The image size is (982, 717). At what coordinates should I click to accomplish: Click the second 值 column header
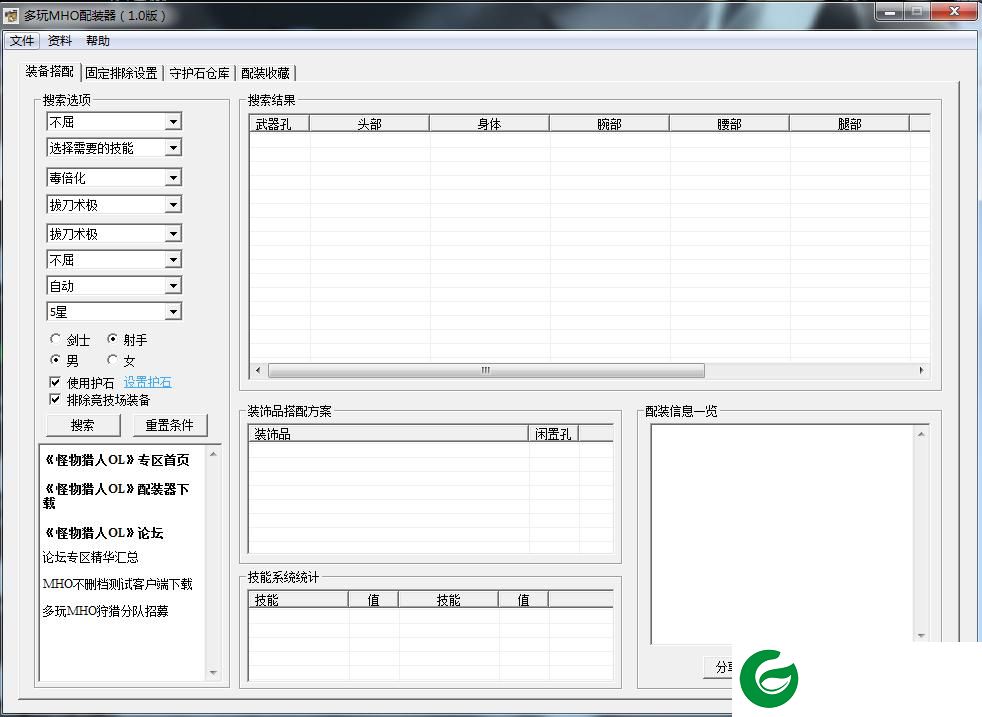(524, 599)
